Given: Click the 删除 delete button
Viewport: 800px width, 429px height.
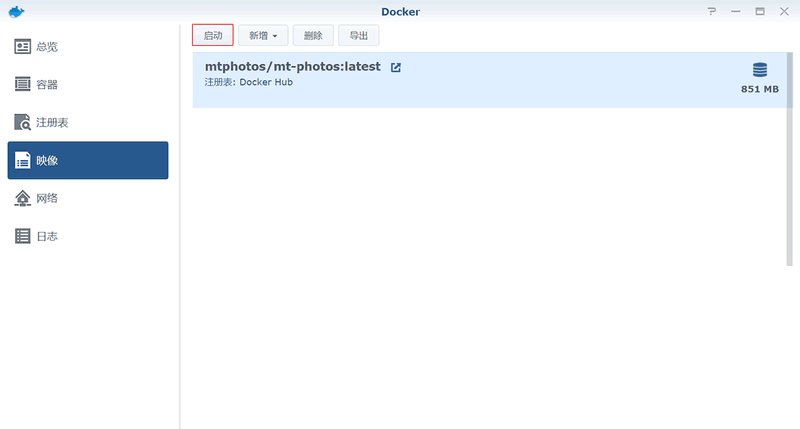Looking at the screenshot, I should click(x=313, y=35).
